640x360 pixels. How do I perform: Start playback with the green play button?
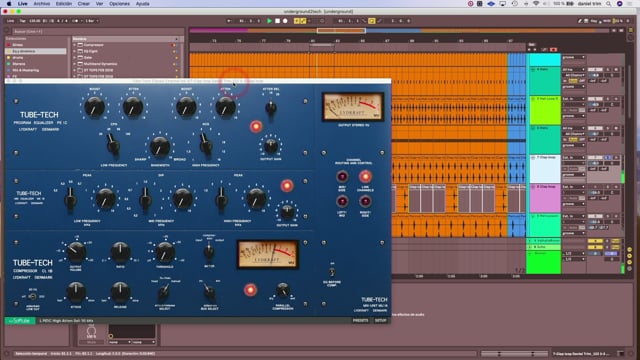pos(269,21)
